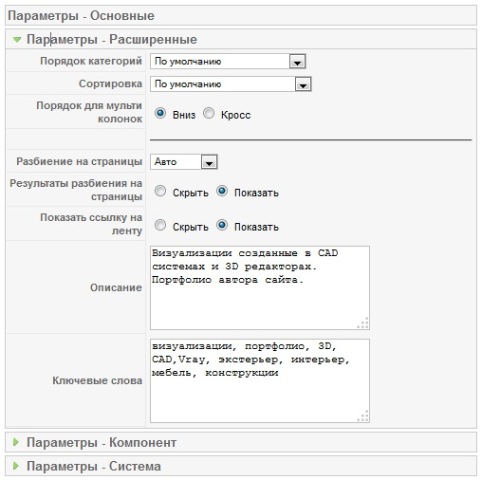Expand the green arrow beside Параметры - Компонент
This screenshot has width=482, height=480.
pos(16,442)
